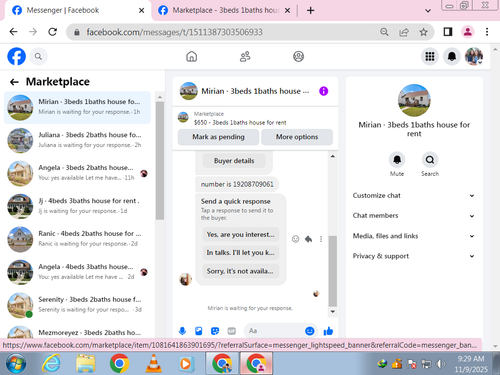
Task: Mute this conversation with the bell icon
Action: [x=397, y=160]
